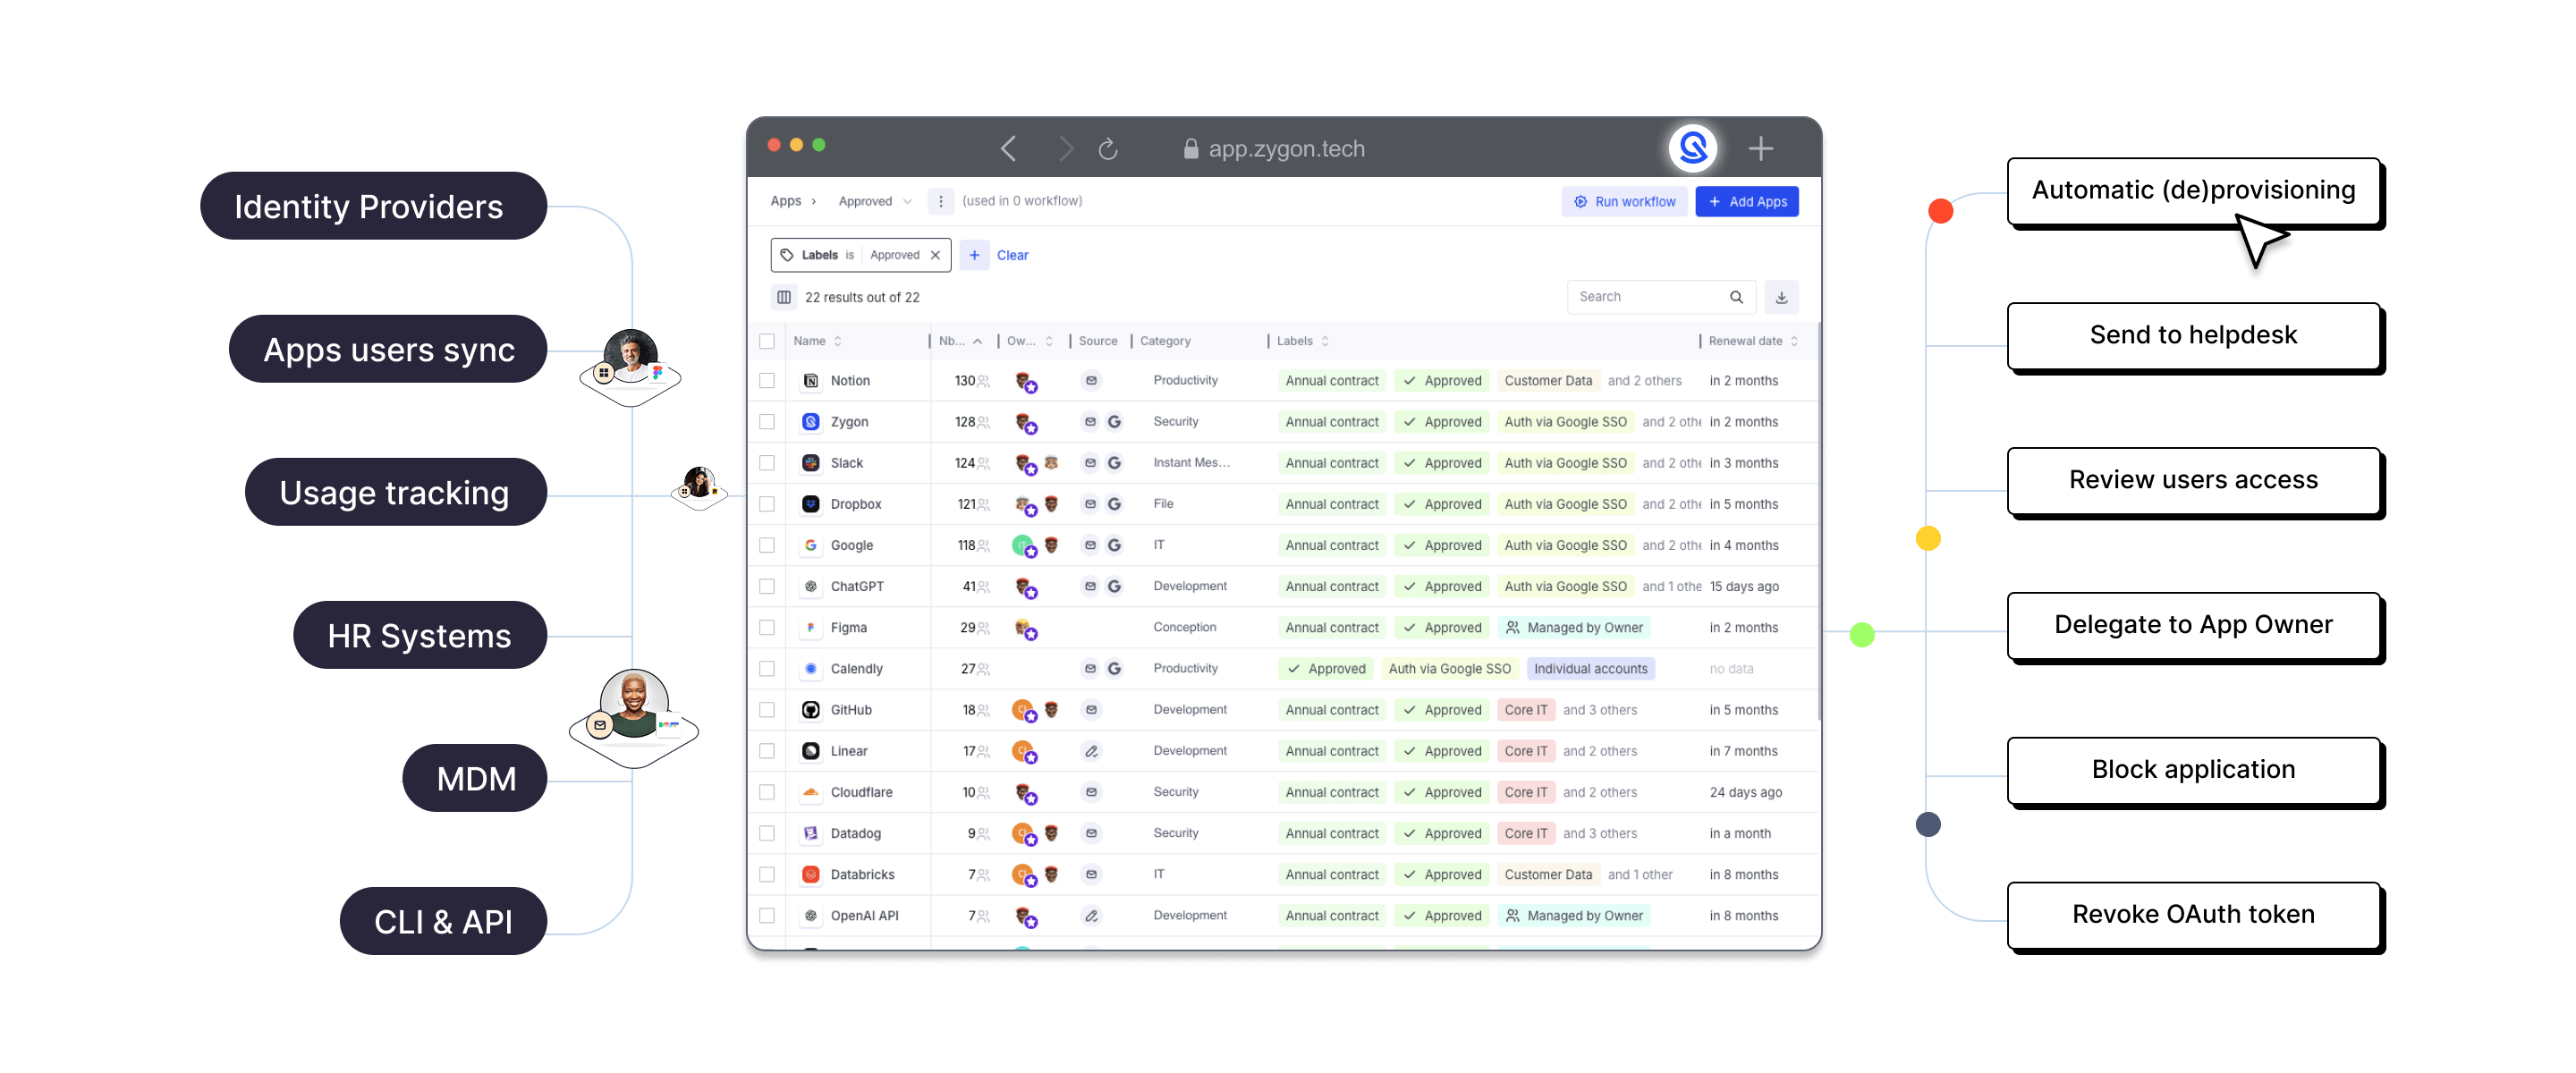Click the browser address bar app.zygon.tech
The image size is (2576, 1073).
click(x=1274, y=149)
